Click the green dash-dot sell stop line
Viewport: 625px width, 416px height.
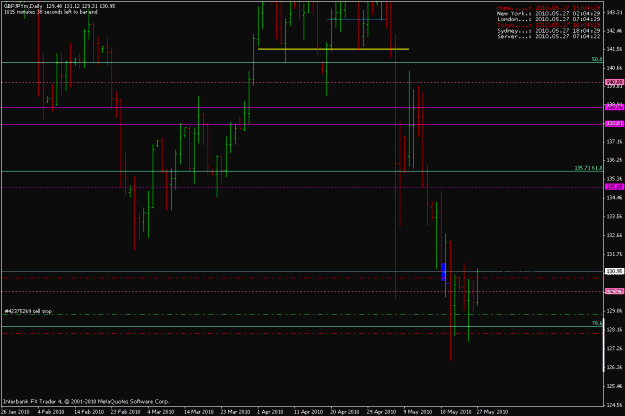tap(301, 315)
